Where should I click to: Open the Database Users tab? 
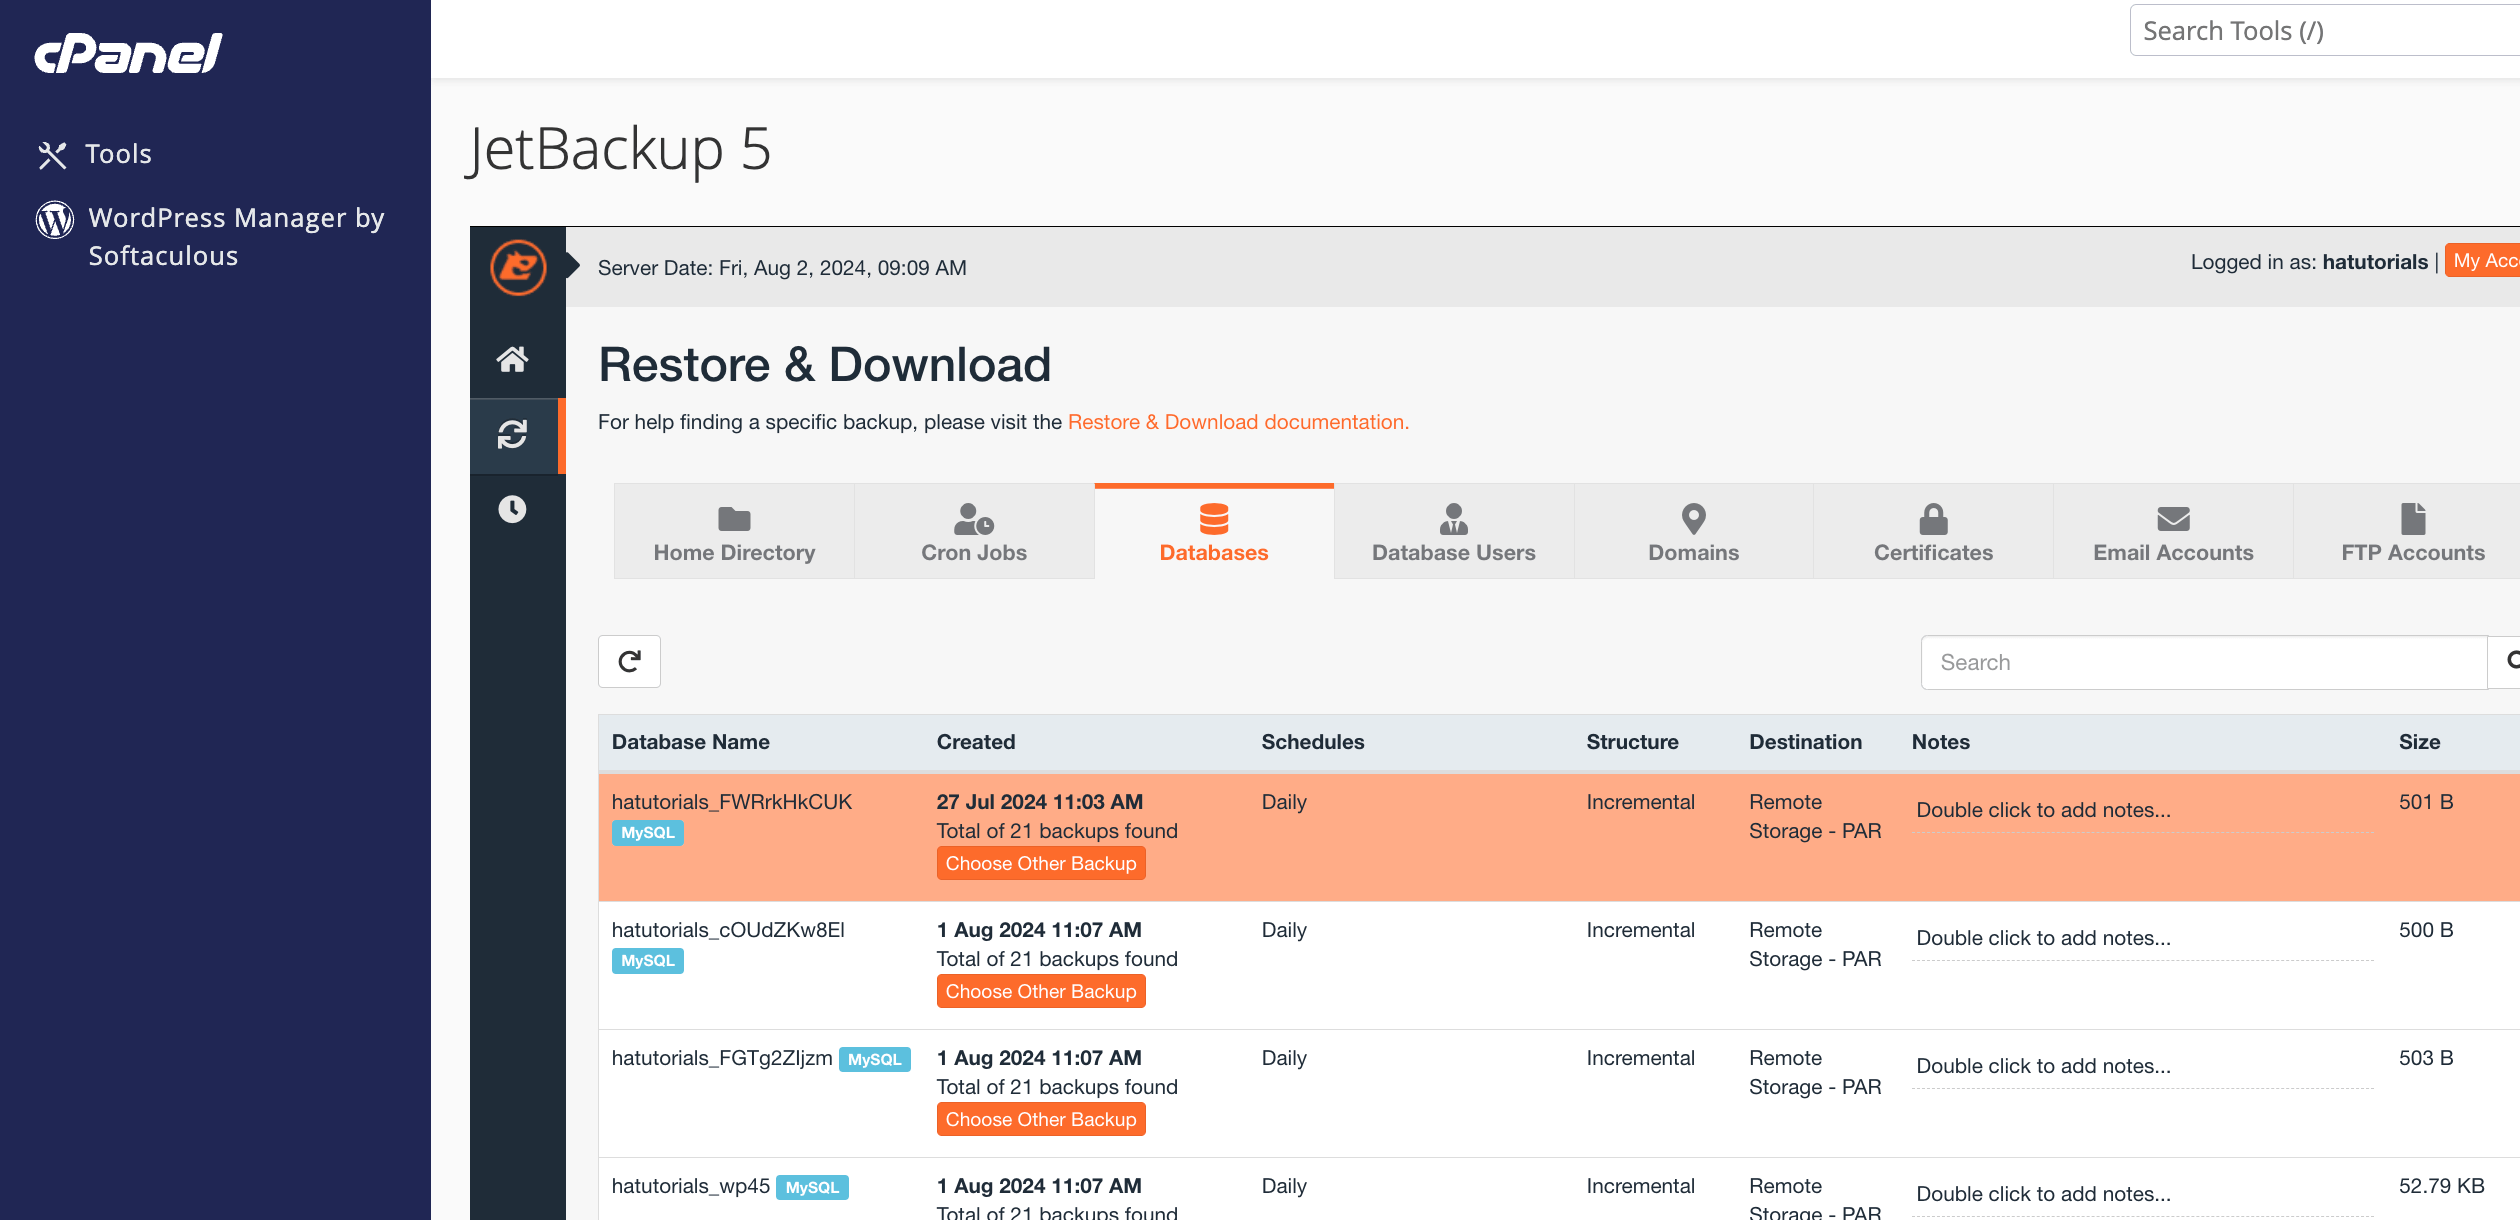point(1454,533)
